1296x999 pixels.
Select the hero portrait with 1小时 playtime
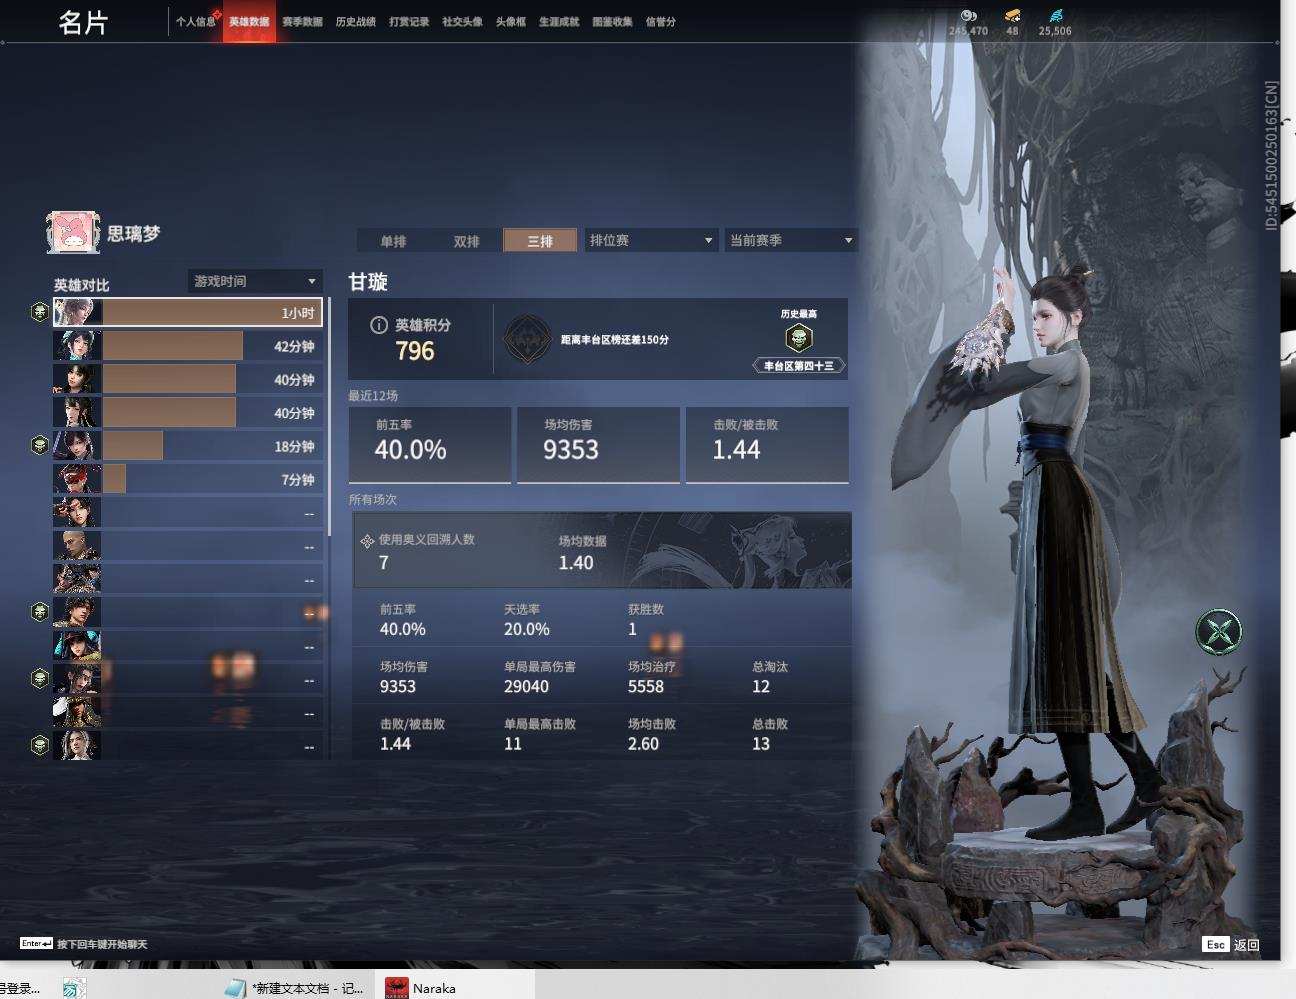coord(77,312)
